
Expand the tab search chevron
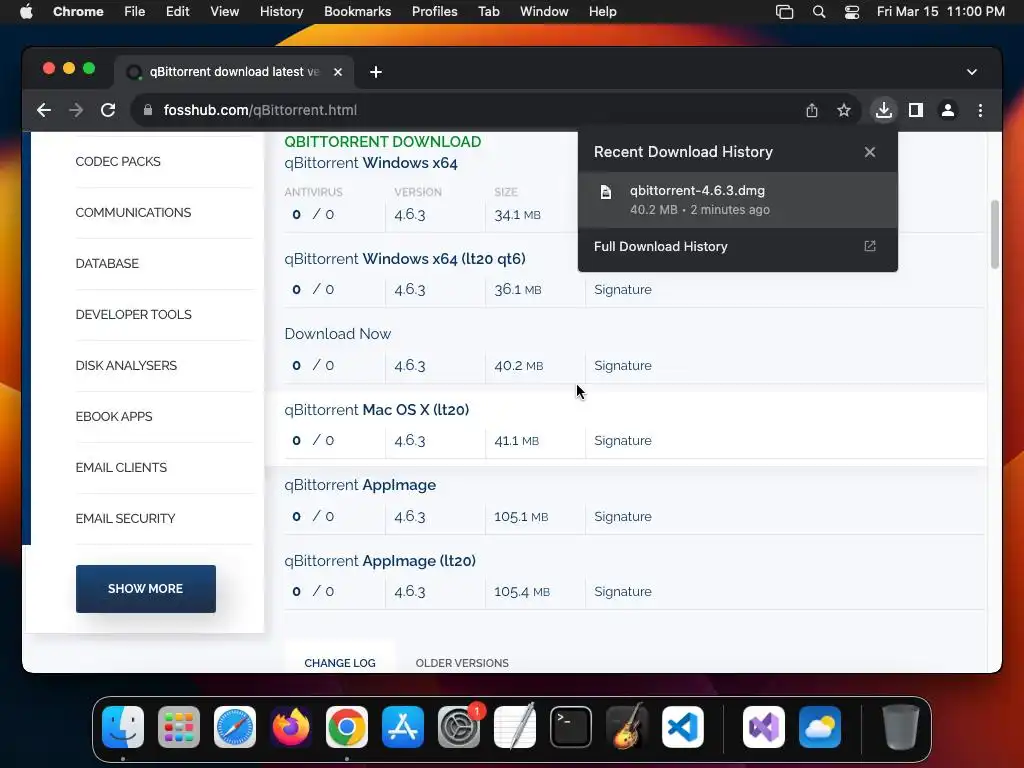click(972, 72)
